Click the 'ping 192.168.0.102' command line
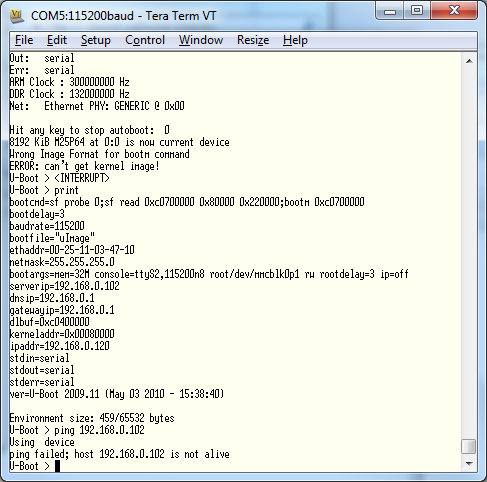Screen dimensions: 487x482 click(x=77, y=430)
